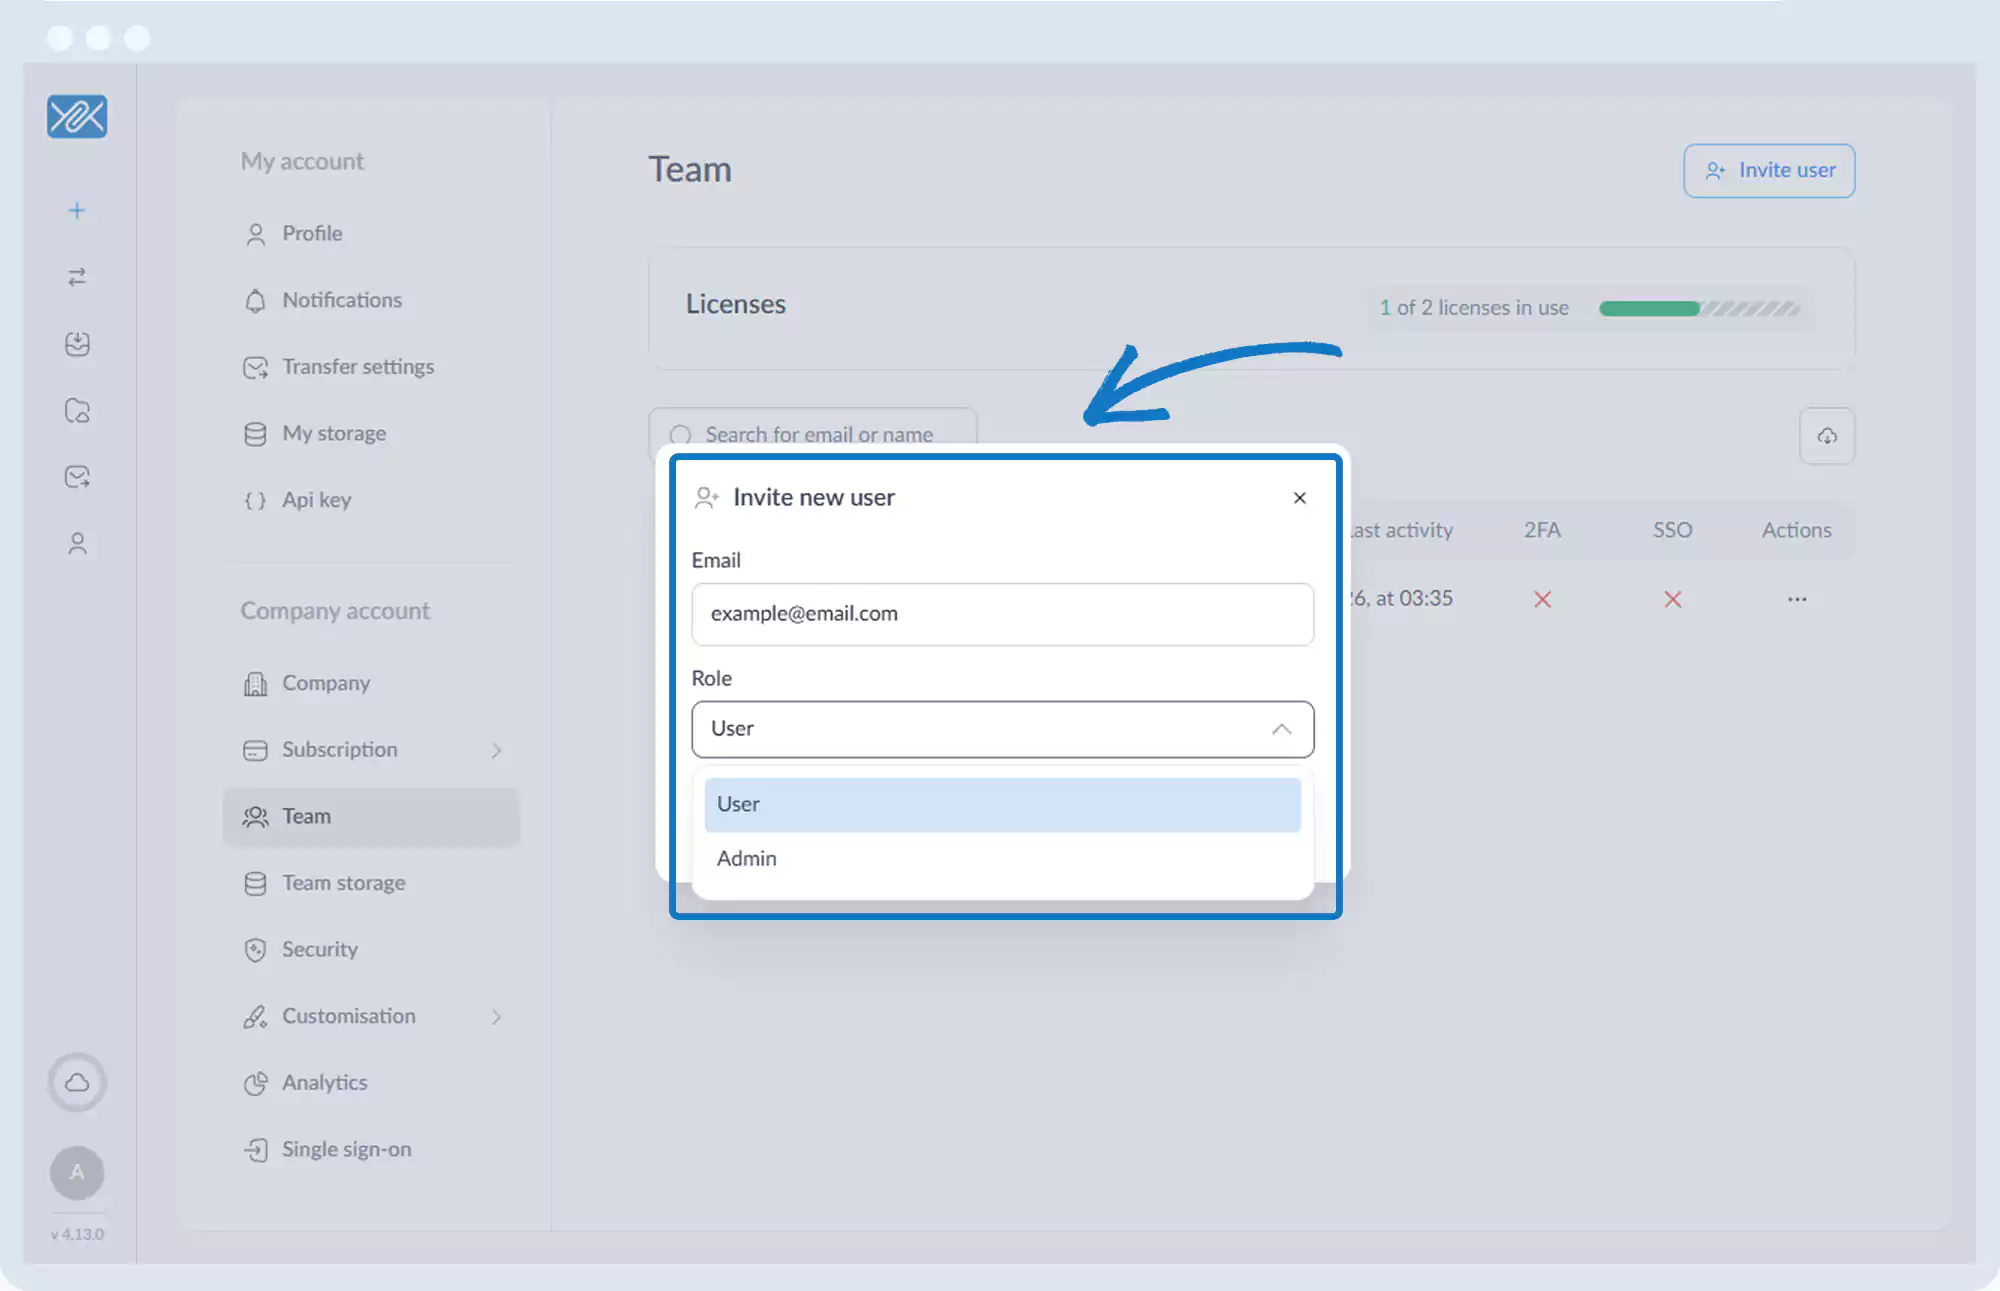Go to Team storage section
Image resolution: width=2000 pixels, height=1291 pixels.
point(343,883)
